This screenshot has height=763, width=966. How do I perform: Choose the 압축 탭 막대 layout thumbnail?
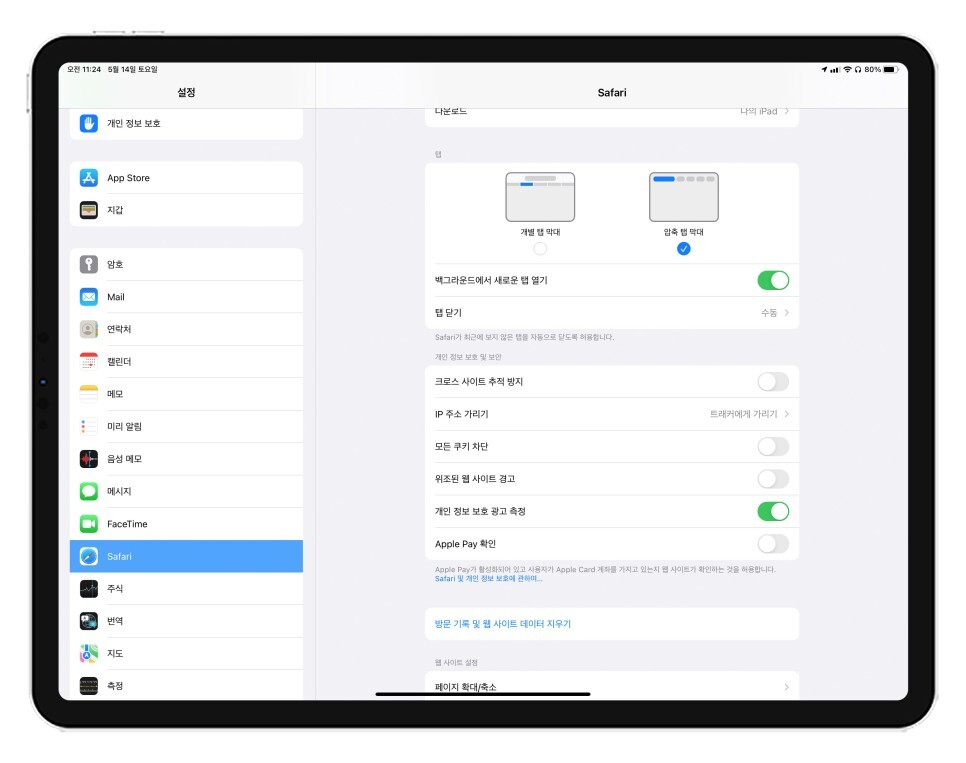tap(684, 197)
